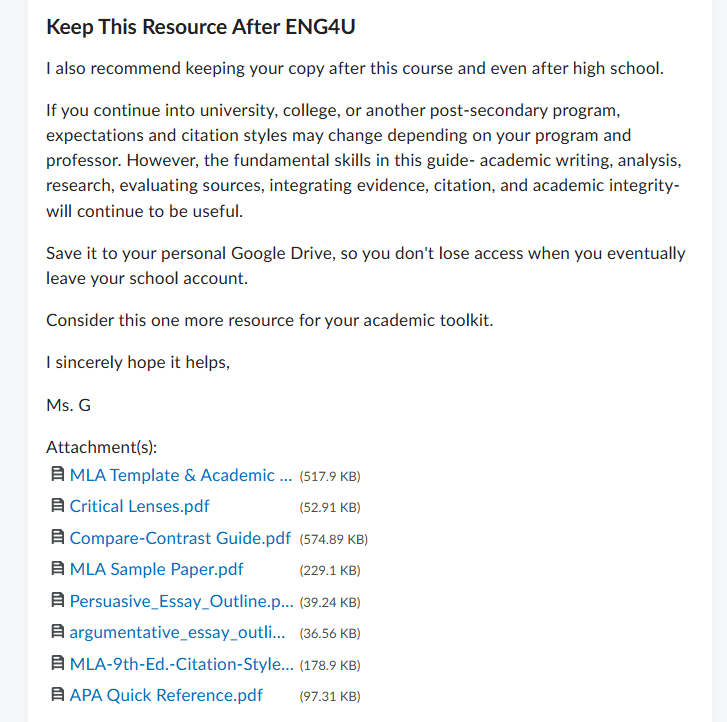Click document icon beside MLA-9th-Ed.-Citation-Style

(57, 663)
